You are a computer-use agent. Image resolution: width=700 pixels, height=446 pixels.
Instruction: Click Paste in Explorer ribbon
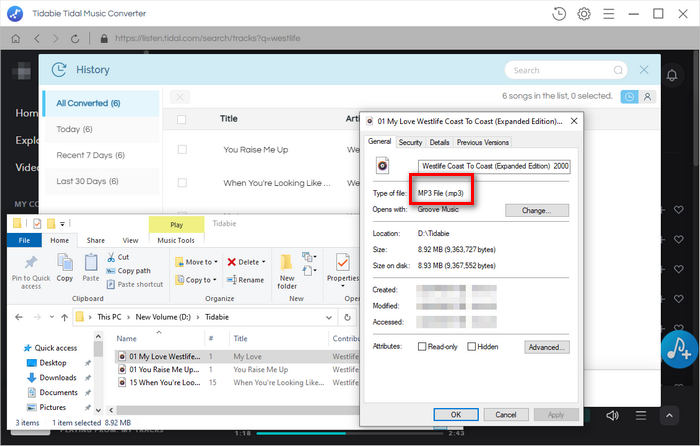coord(91,268)
